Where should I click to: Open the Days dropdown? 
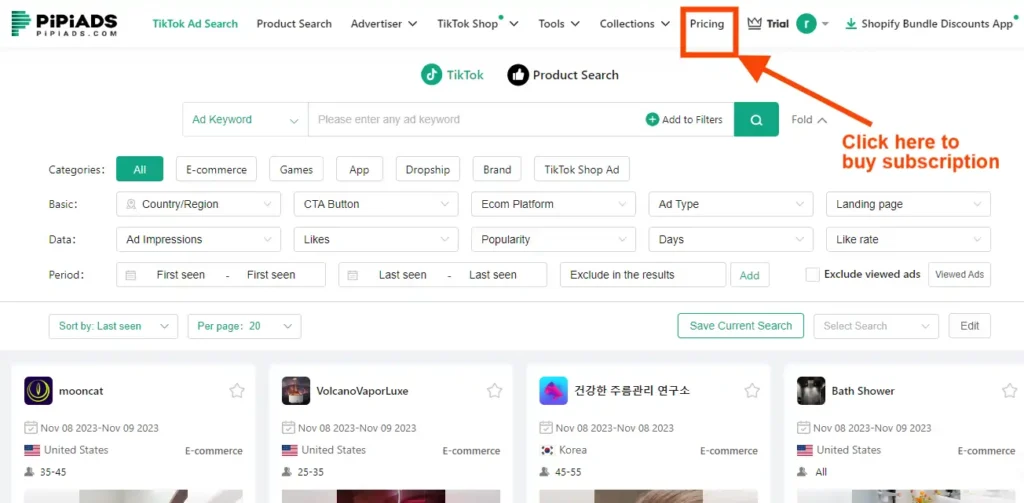point(731,240)
